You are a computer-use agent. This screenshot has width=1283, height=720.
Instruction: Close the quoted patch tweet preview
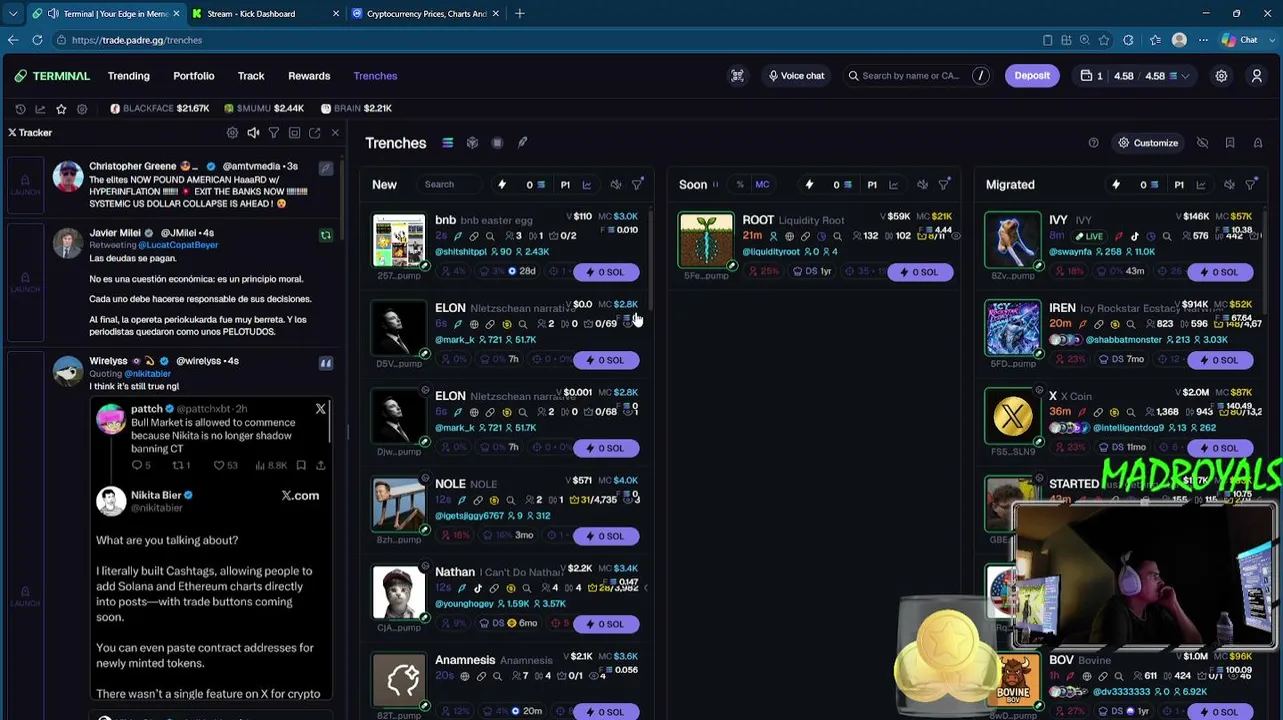(x=320, y=409)
